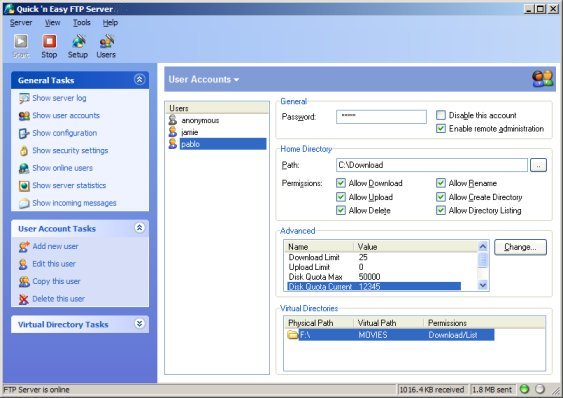Image resolution: width=563 pixels, height=398 pixels.
Task: Click the Show server statistics icon
Action: tap(24, 186)
